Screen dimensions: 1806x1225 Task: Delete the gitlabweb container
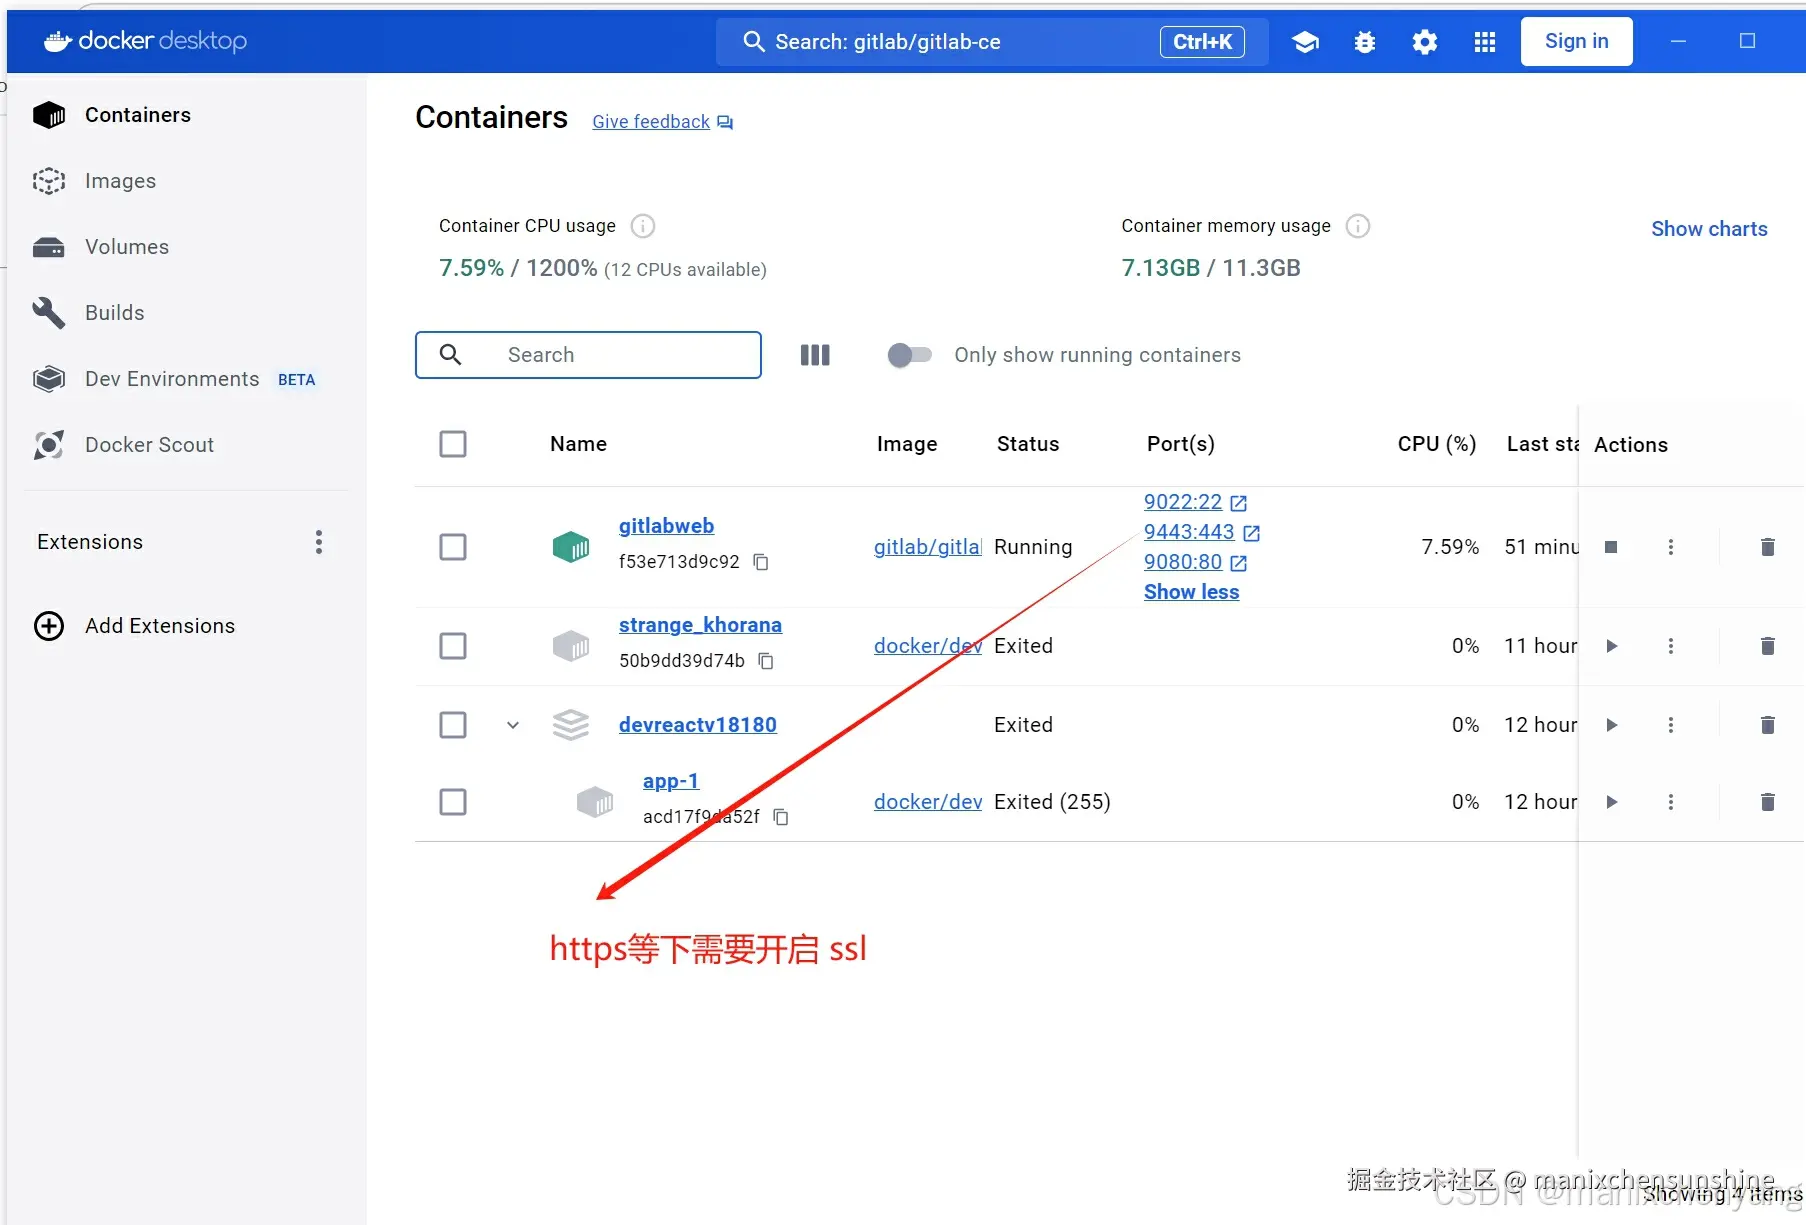[x=1768, y=547]
